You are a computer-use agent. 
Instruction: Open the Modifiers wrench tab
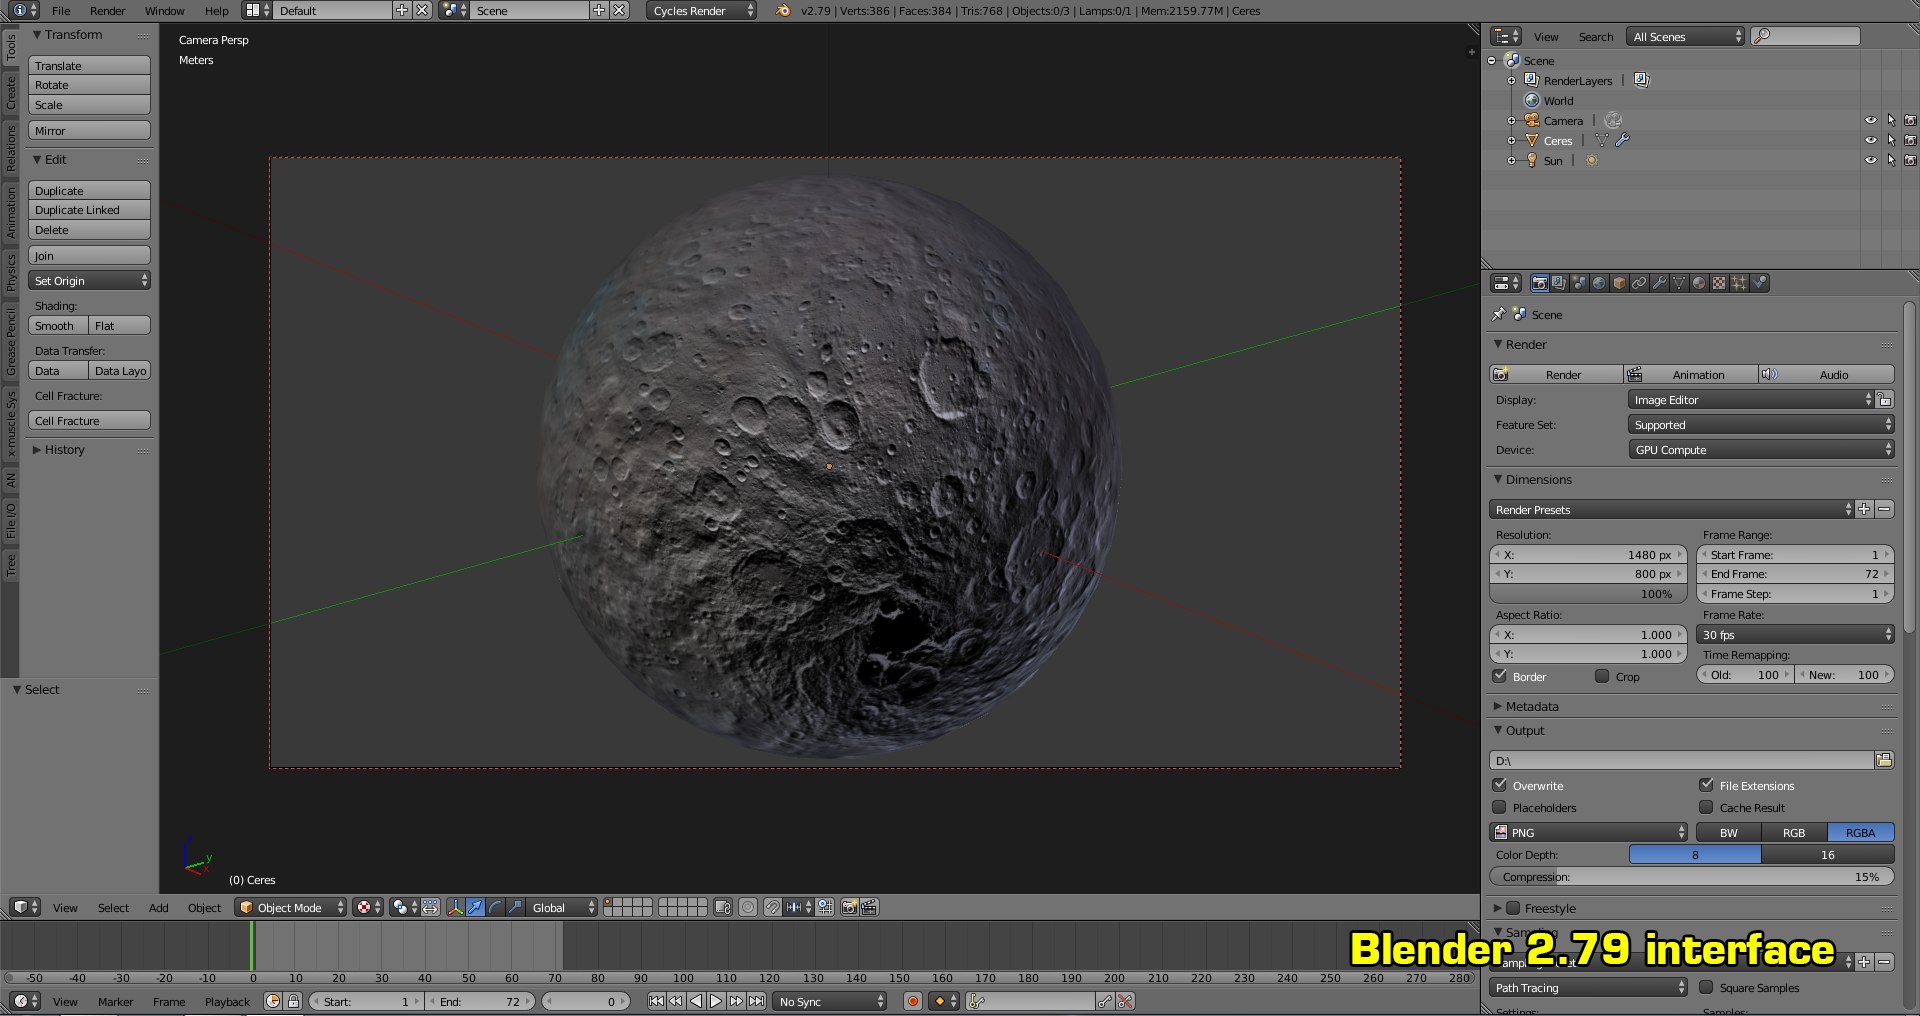[x=1659, y=283]
